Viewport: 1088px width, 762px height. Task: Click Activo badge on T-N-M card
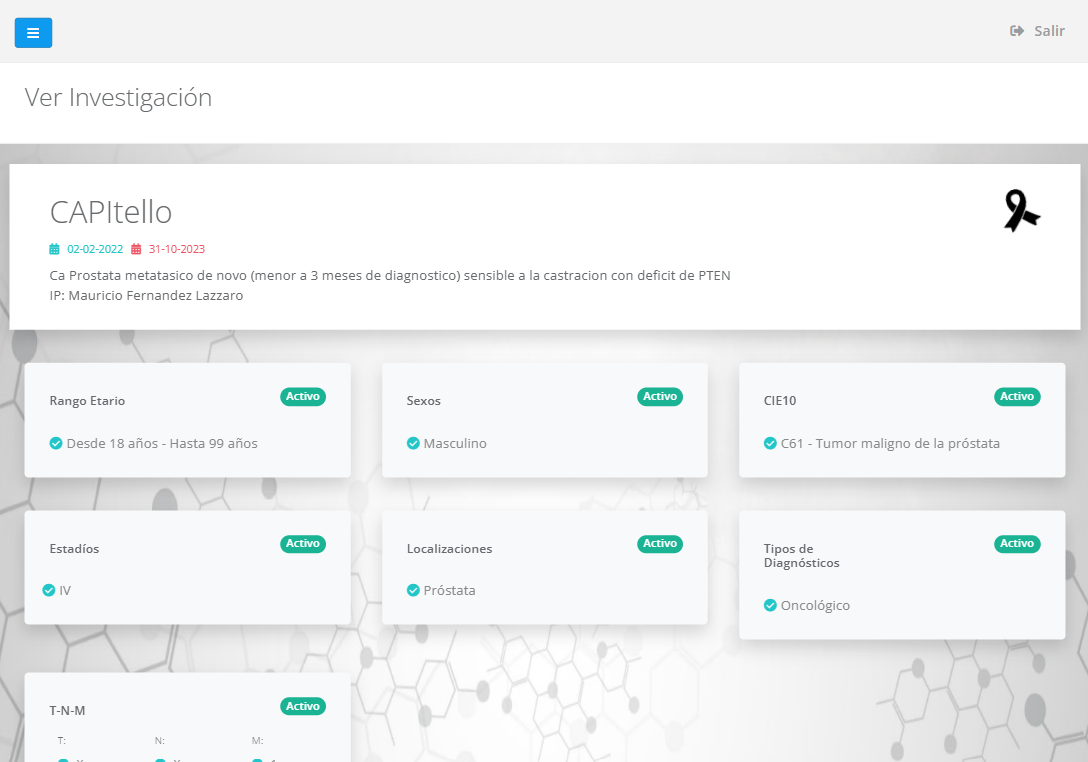[x=303, y=706]
